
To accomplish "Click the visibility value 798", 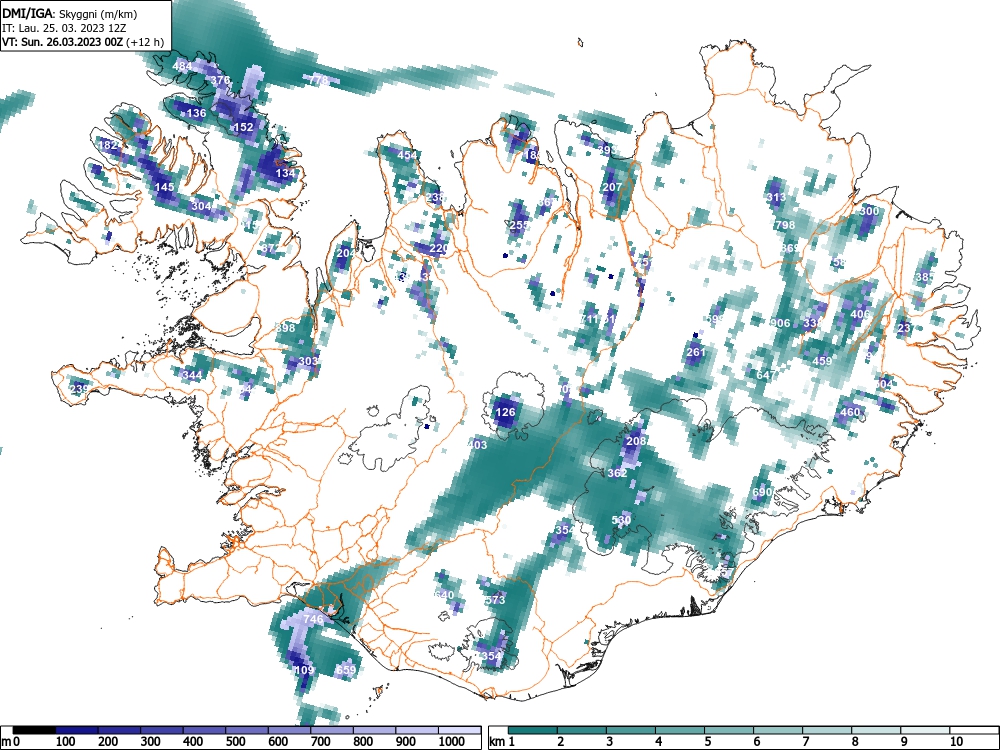I will 785,224.
